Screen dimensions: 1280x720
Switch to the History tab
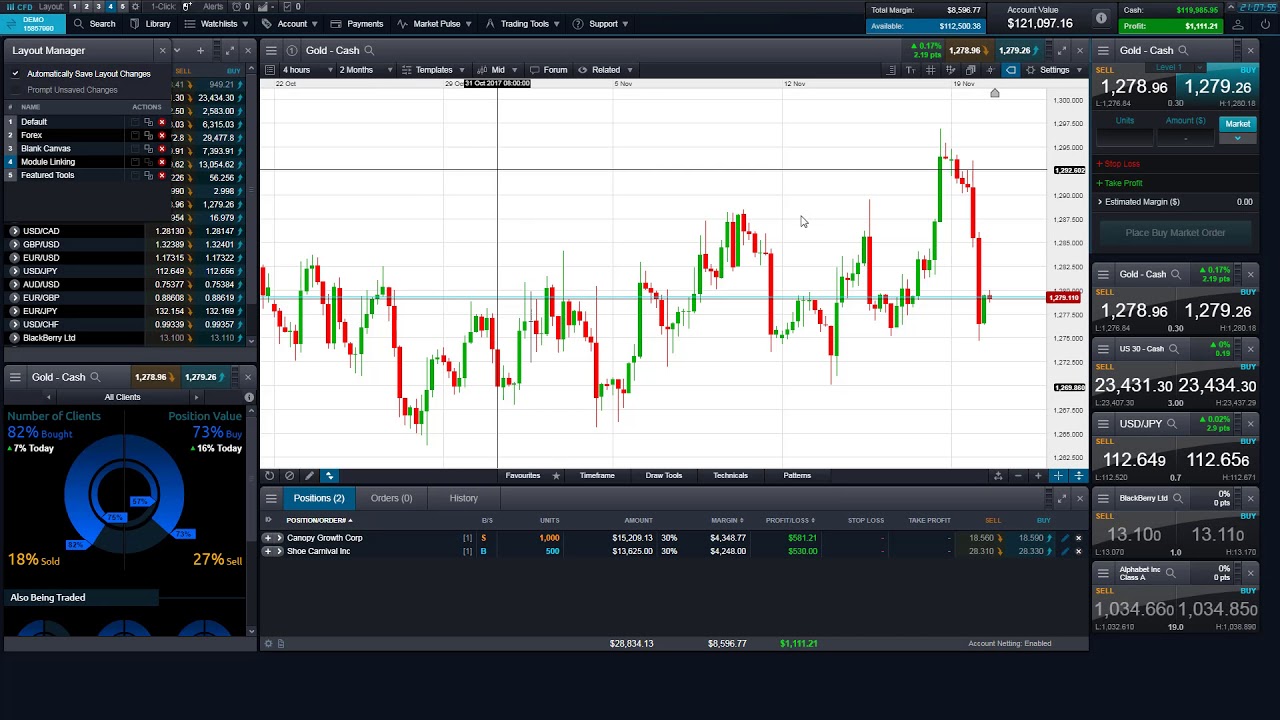[x=463, y=498]
